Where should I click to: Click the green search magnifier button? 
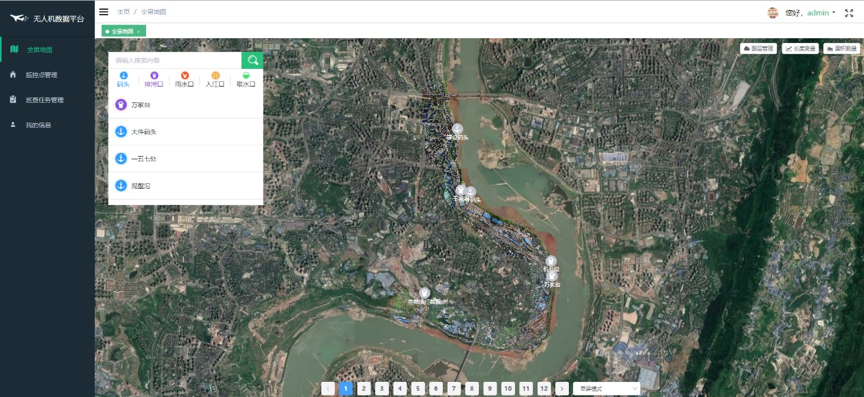coord(252,60)
